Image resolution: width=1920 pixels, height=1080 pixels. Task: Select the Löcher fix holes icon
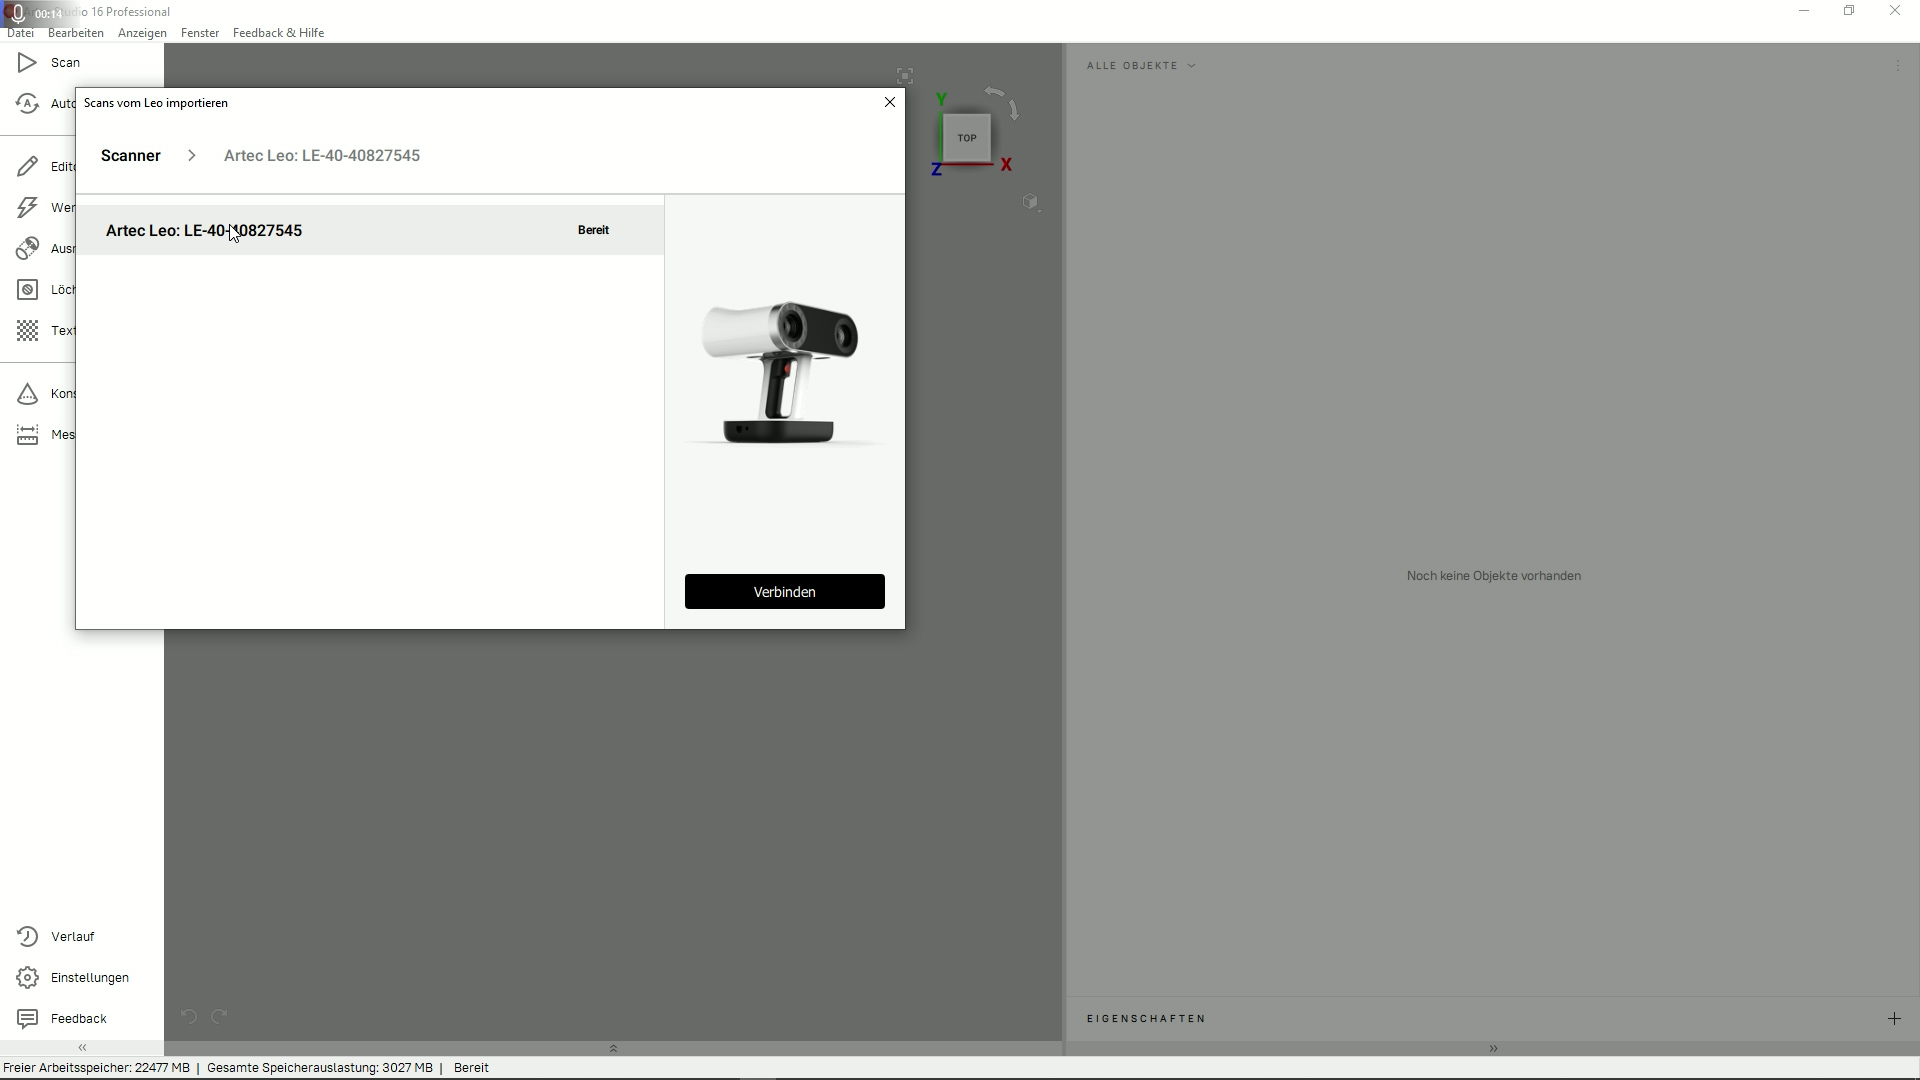click(27, 289)
